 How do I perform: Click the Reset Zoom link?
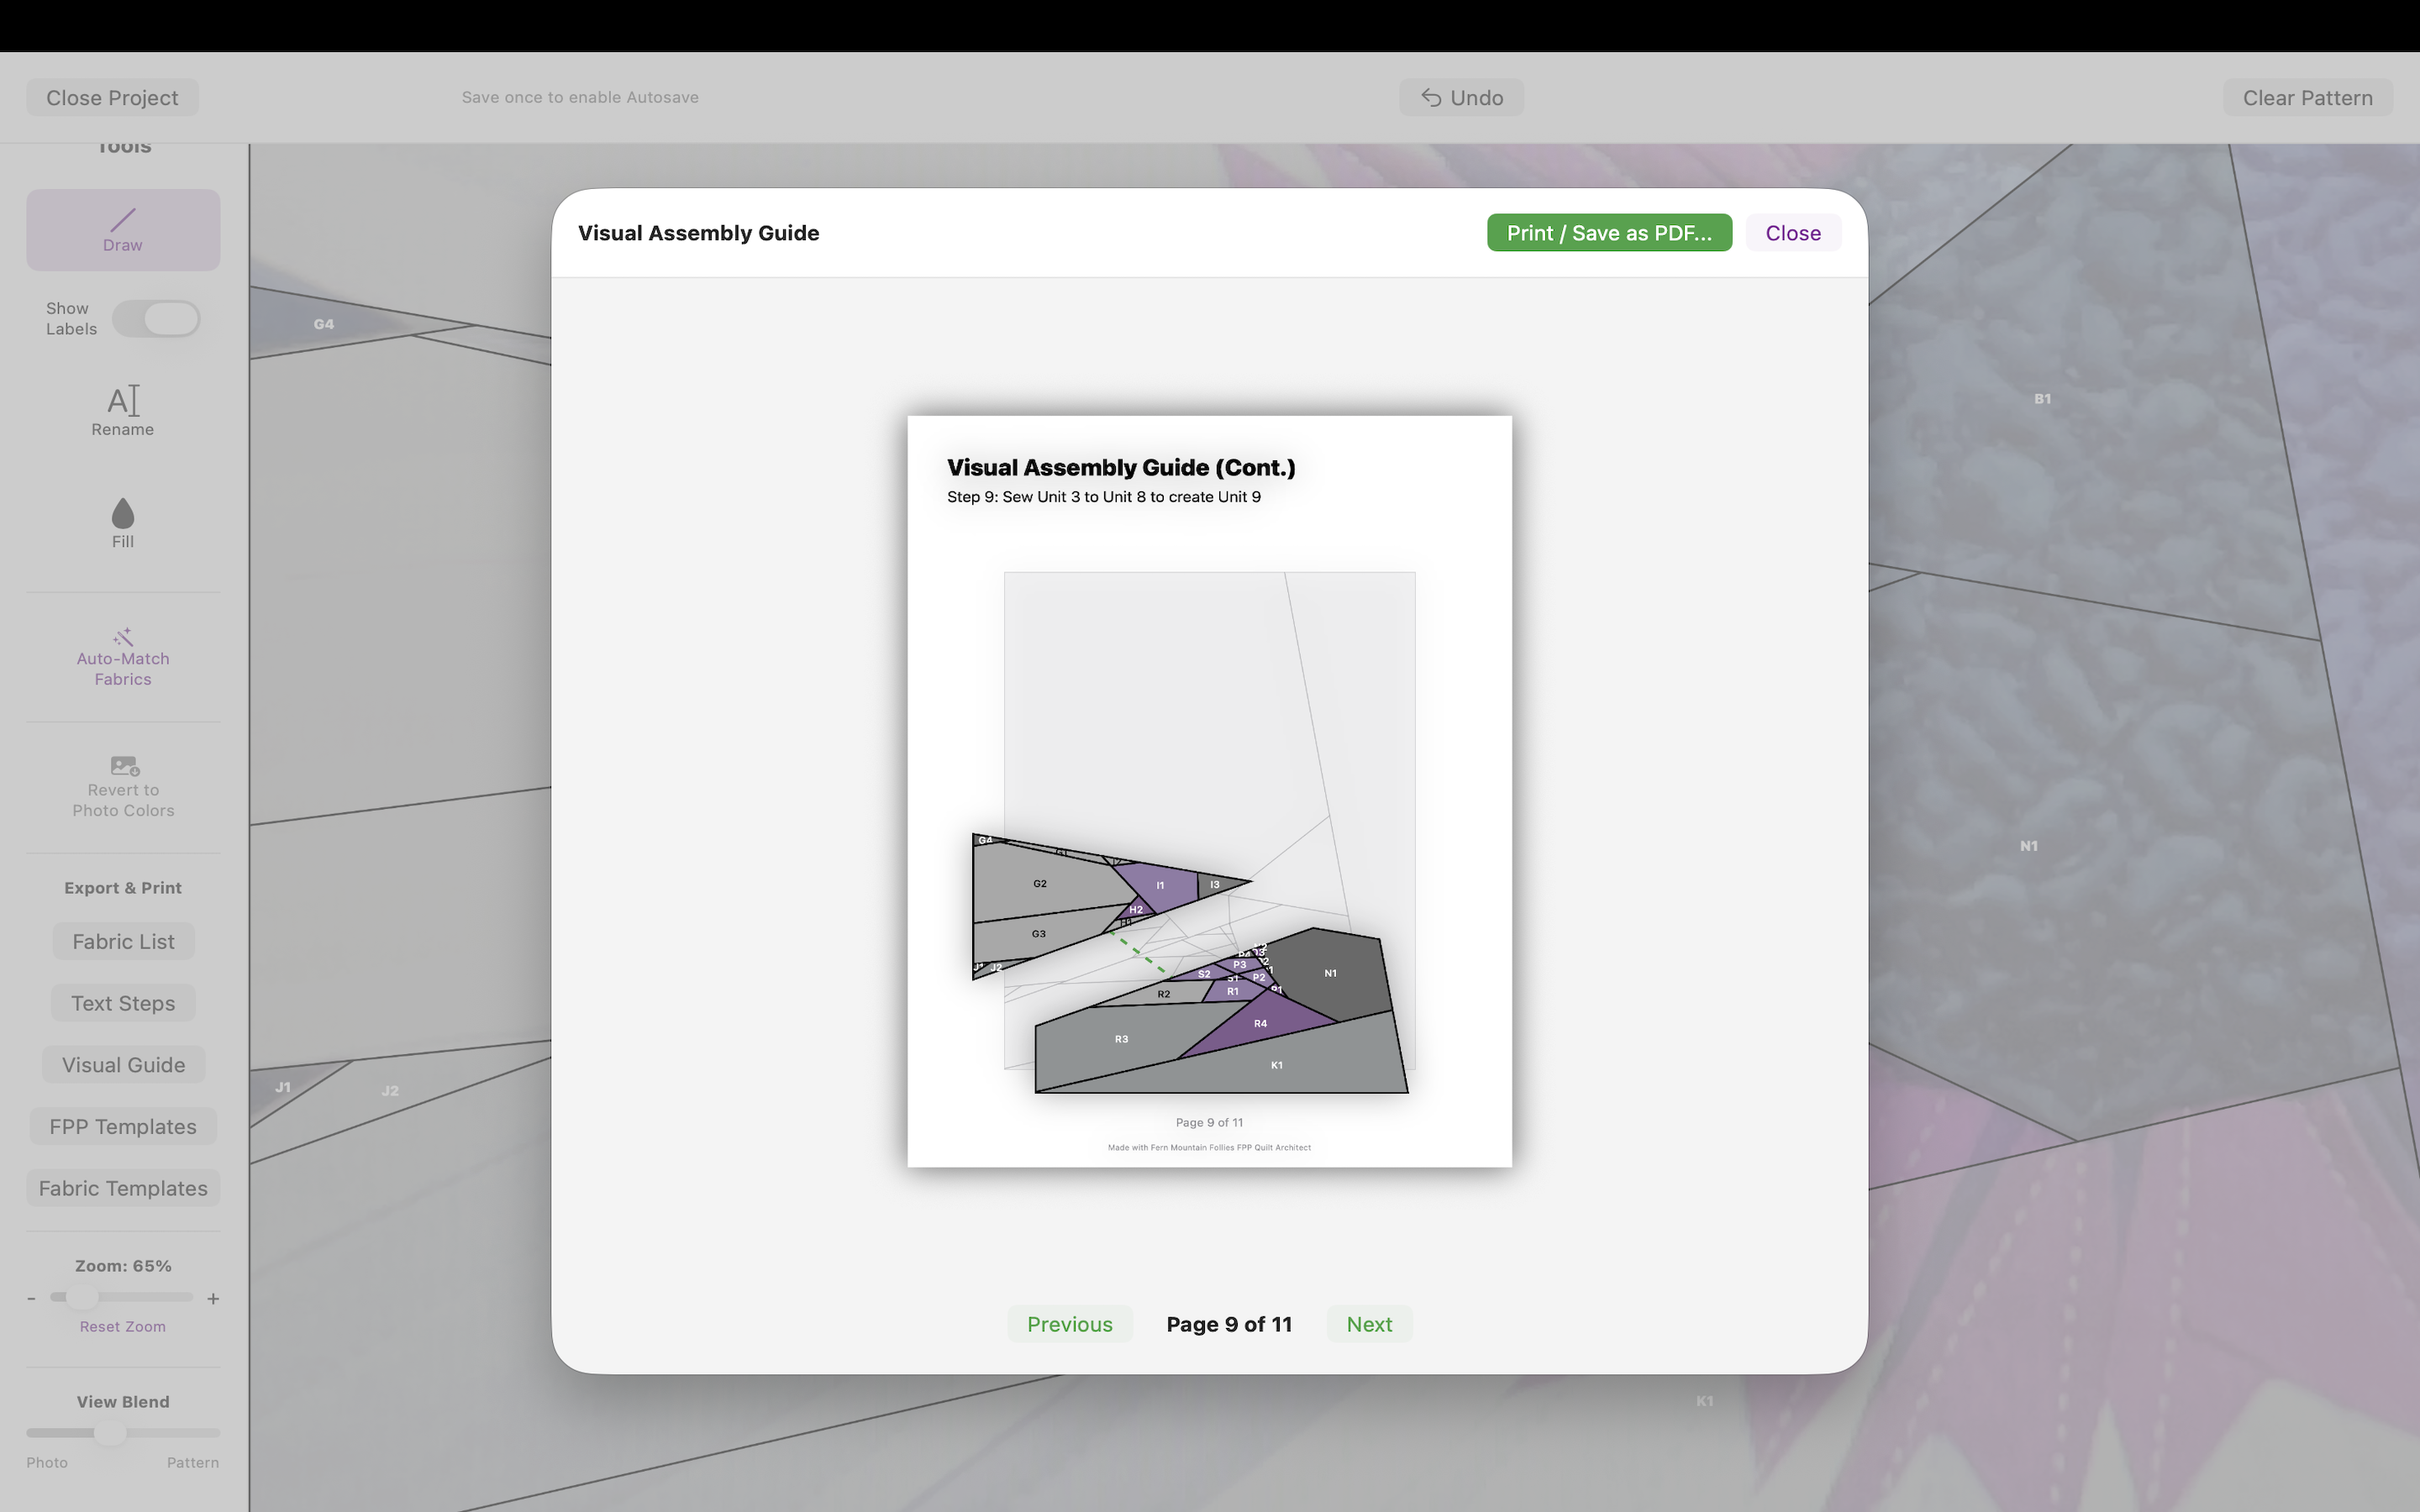tap(123, 1326)
